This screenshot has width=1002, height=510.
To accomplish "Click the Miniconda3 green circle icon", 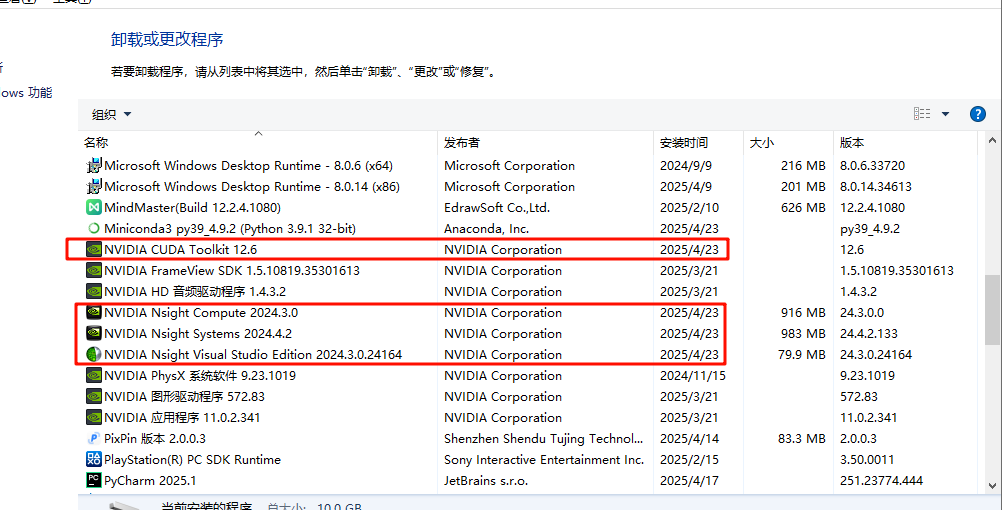I will (94, 229).
